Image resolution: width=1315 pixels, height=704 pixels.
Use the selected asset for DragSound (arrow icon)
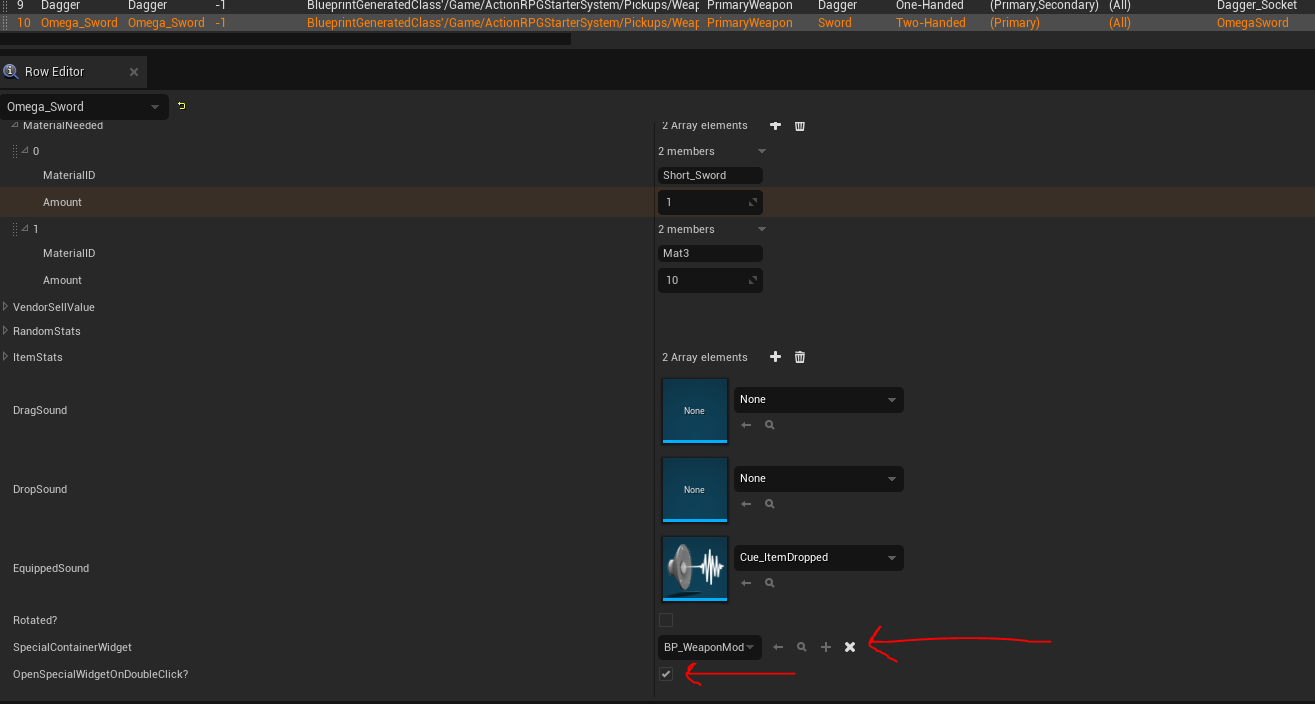click(x=746, y=425)
